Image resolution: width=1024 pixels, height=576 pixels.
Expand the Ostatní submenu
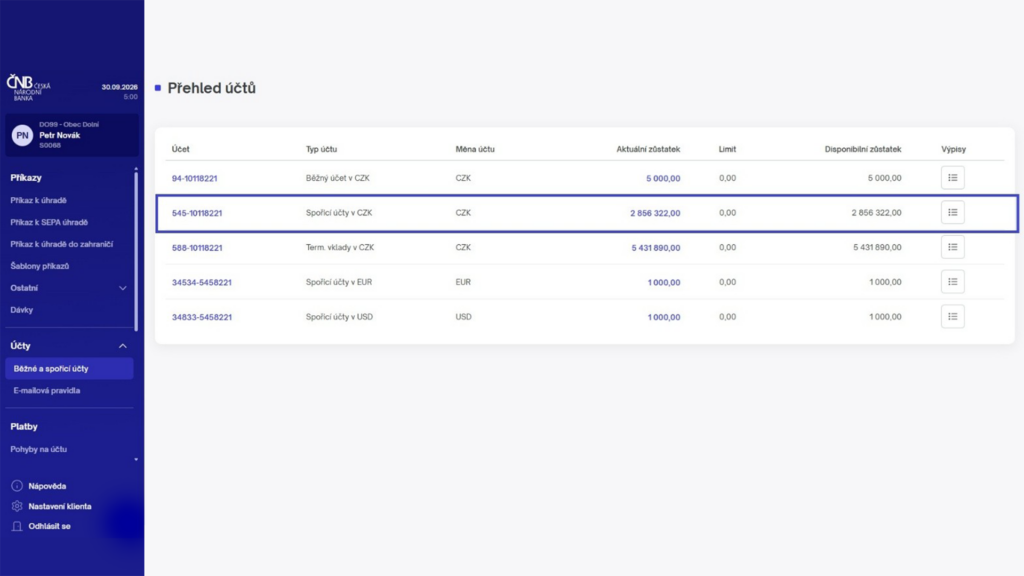(122, 288)
